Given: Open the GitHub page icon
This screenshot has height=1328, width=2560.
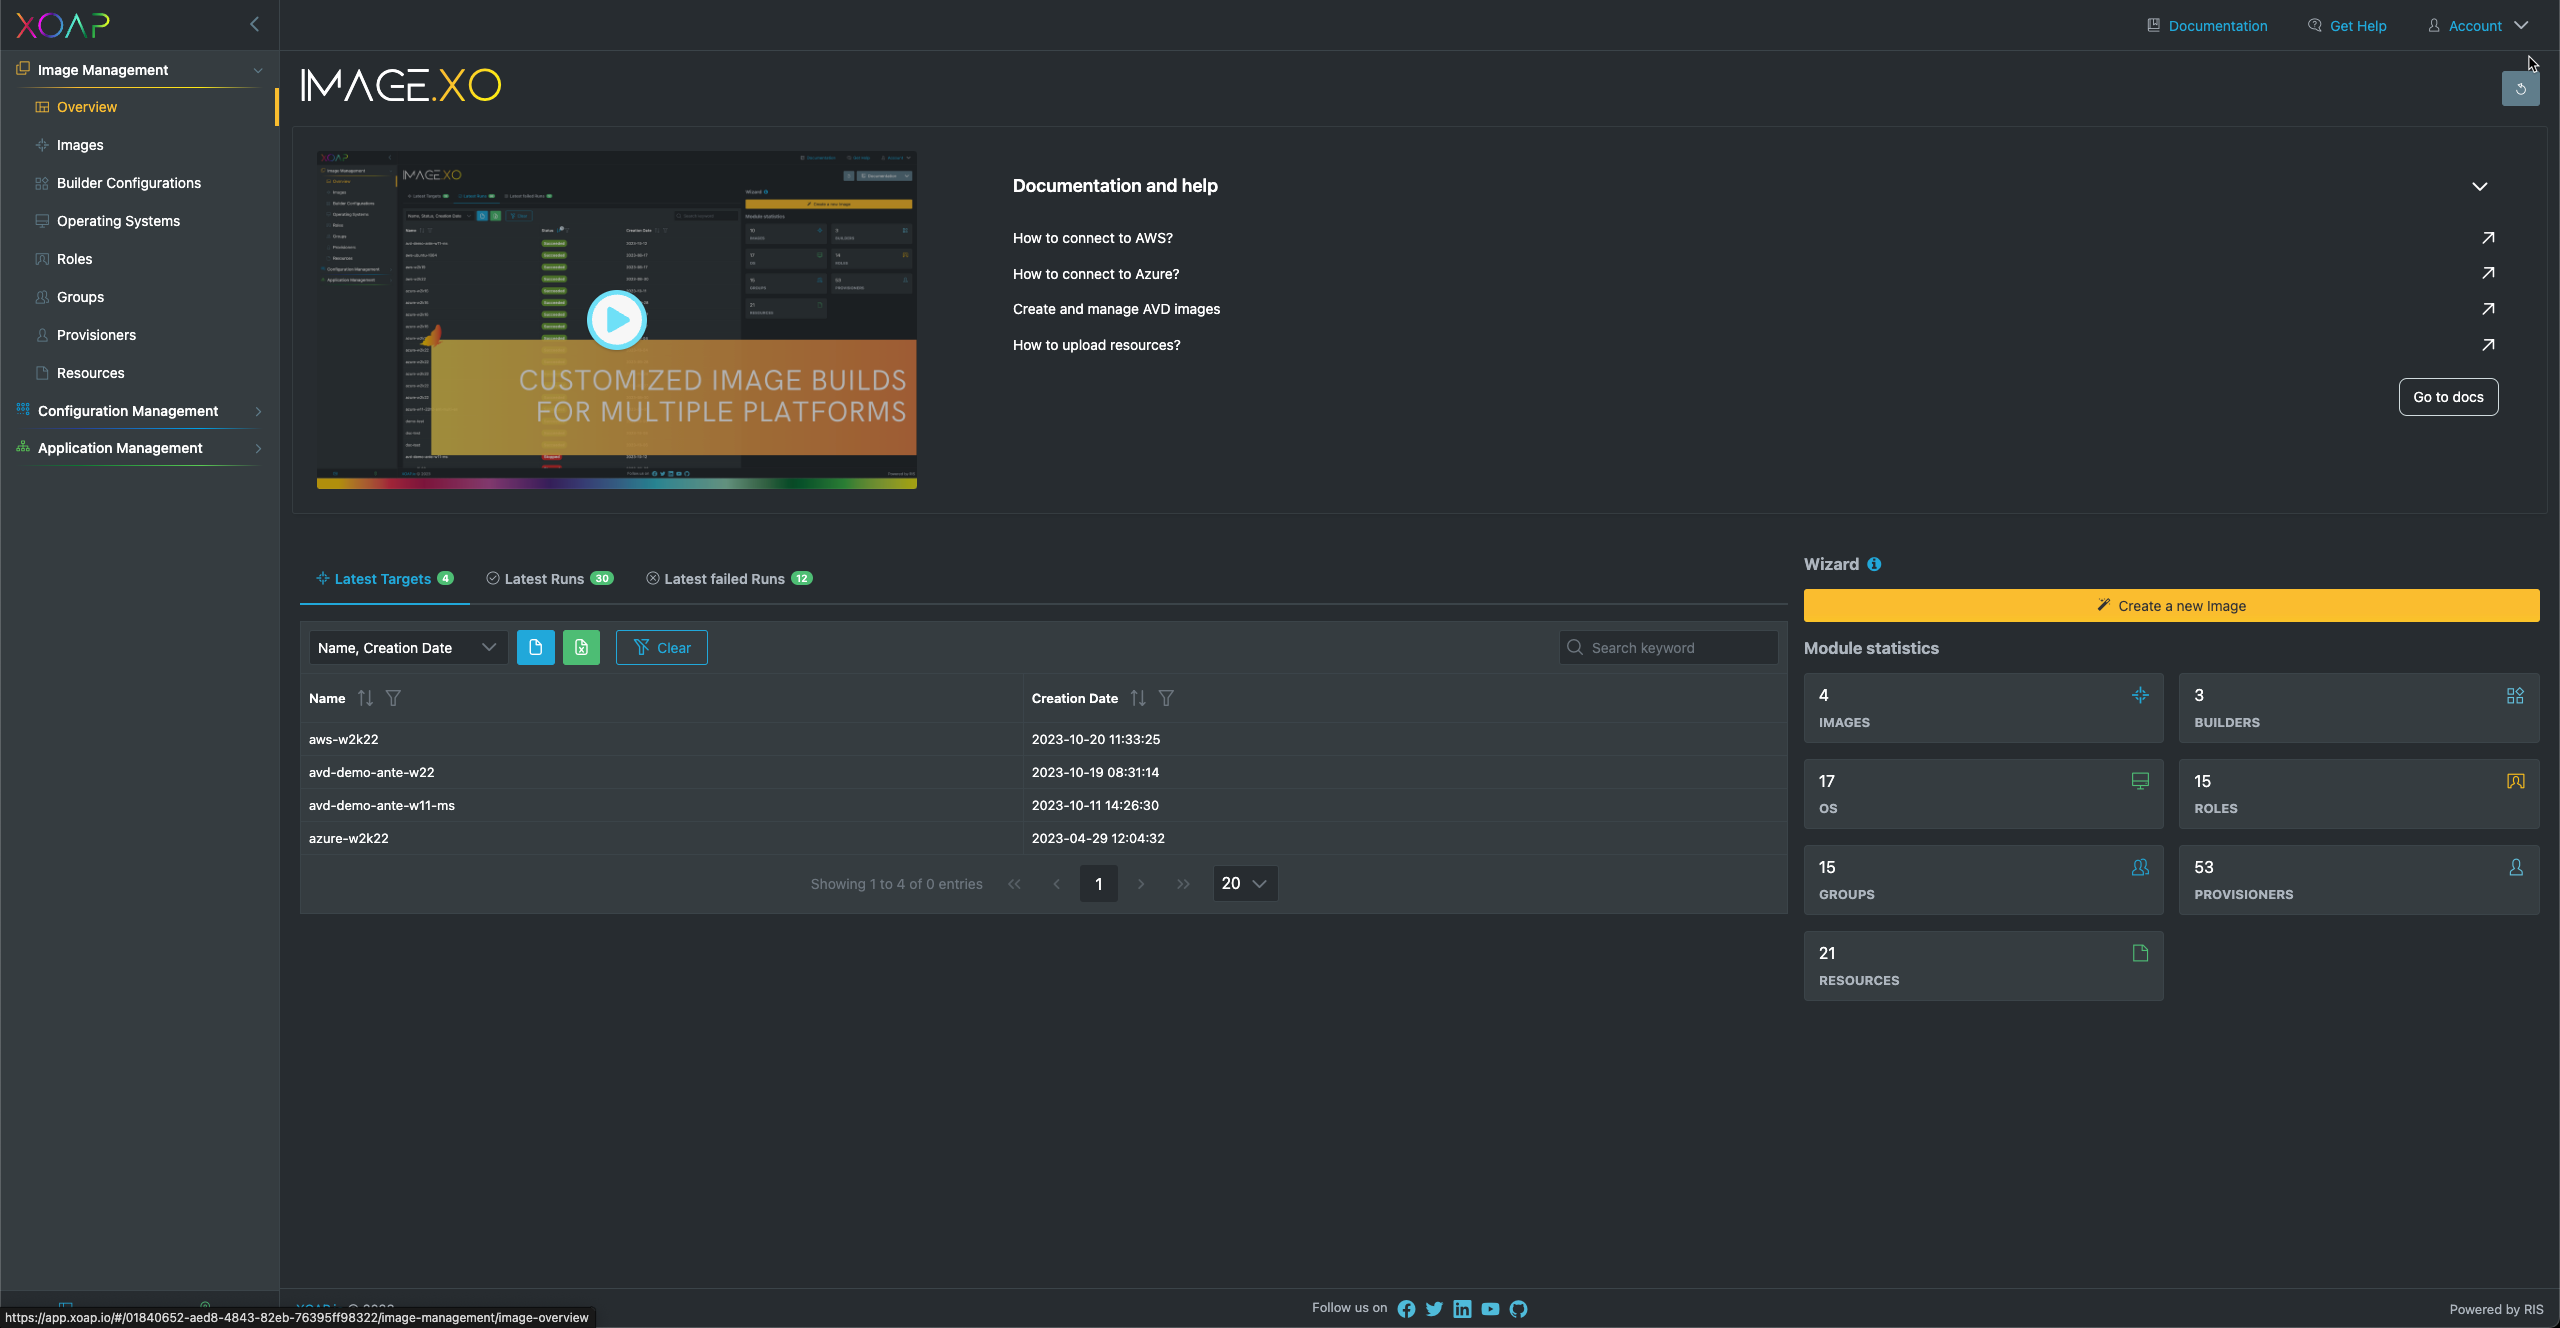Looking at the screenshot, I should pyautogui.click(x=1518, y=1309).
